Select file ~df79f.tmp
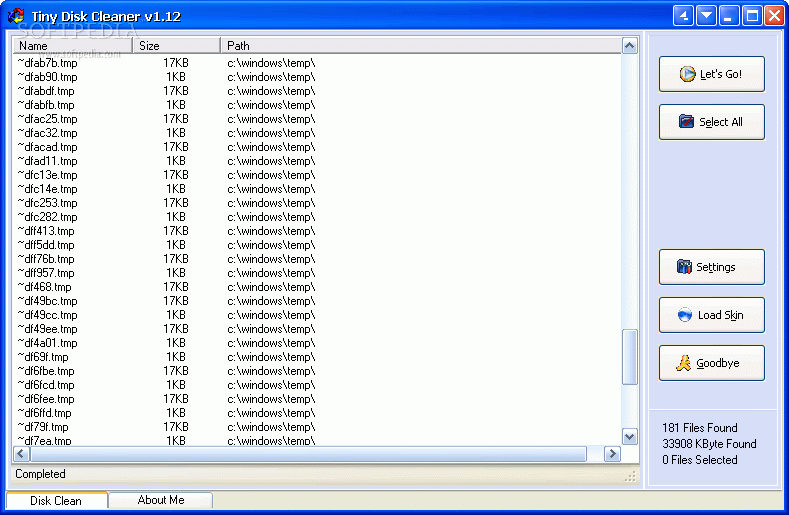Image resolution: width=789 pixels, height=515 pixels. (43, 427)
